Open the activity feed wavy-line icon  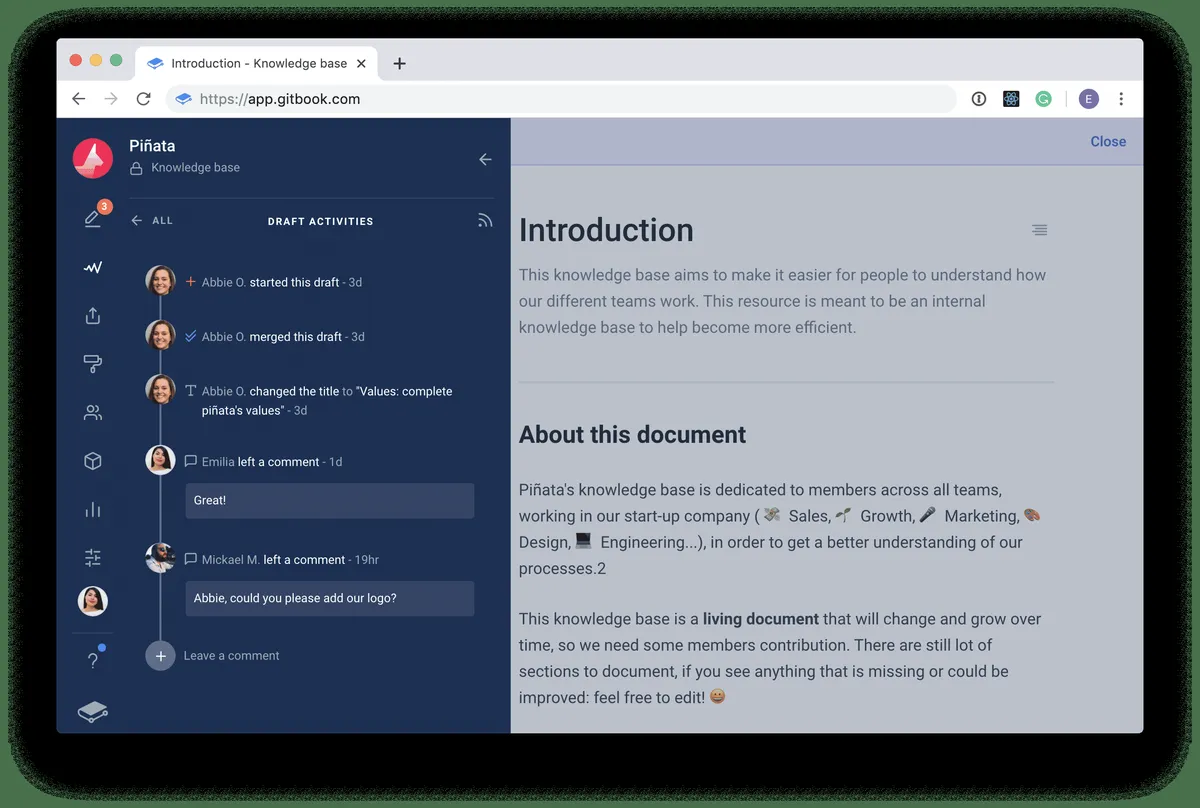tap(92, 267)
